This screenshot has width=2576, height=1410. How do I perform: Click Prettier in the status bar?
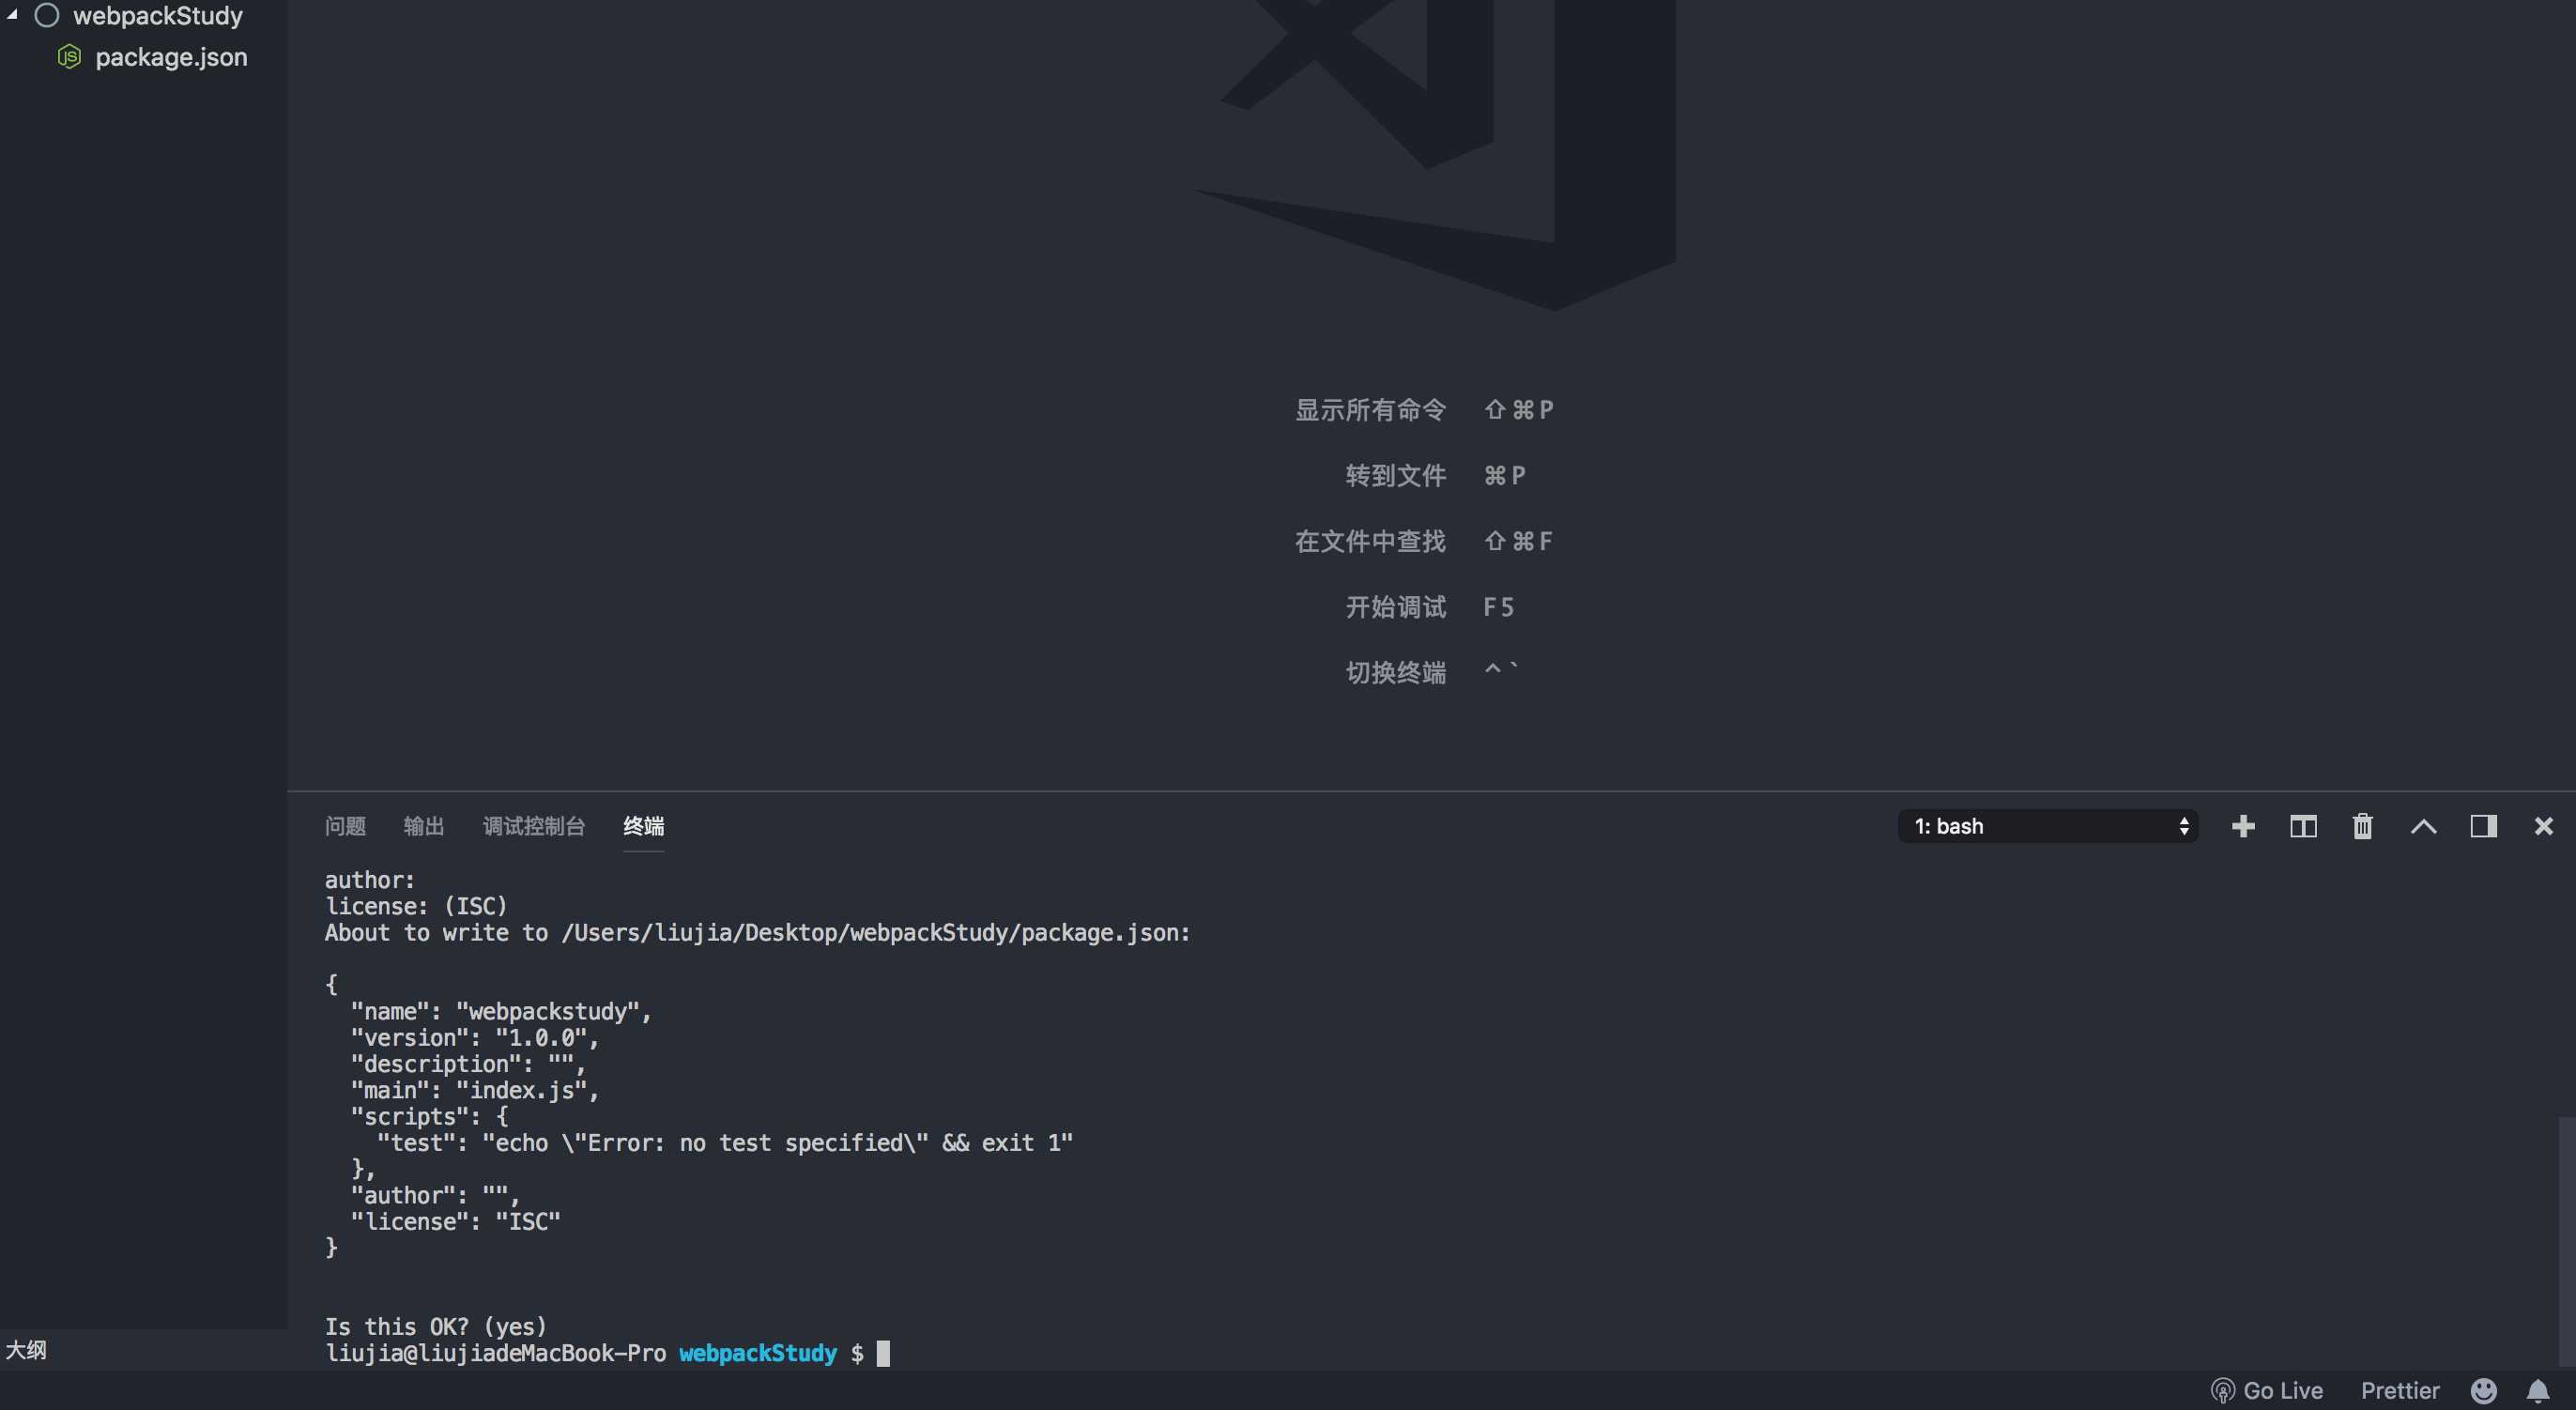(2400, 1390)
